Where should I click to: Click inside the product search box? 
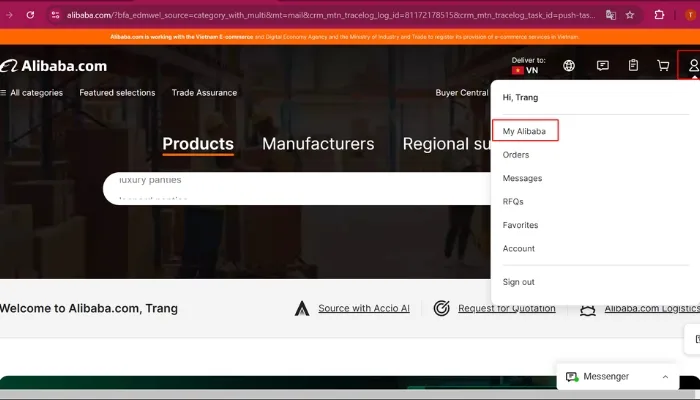click(x=297, y=188)
